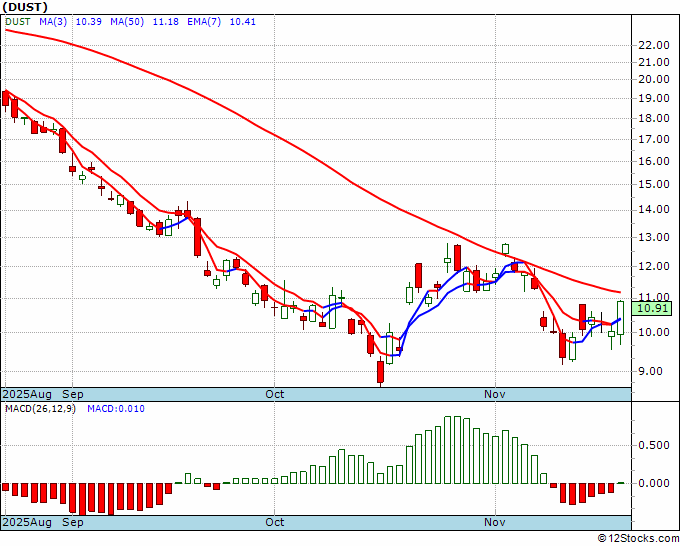Click the 21.00 price axis label
Viewport: 680px width, 546px height.
tap(654, 62)
